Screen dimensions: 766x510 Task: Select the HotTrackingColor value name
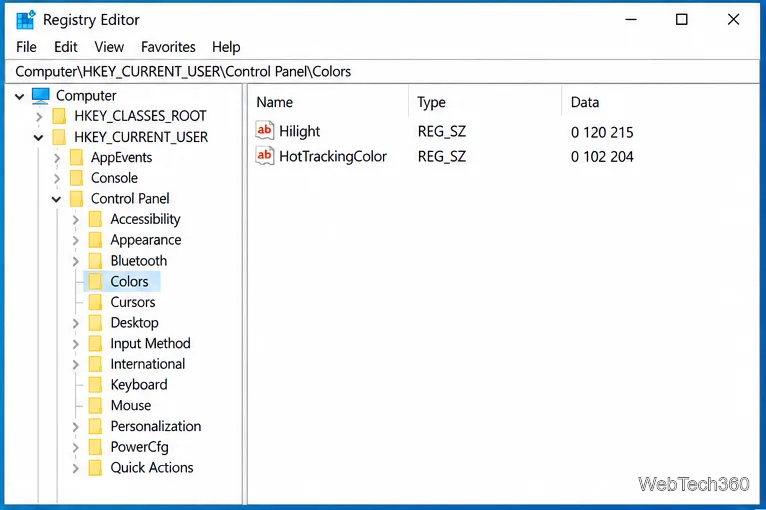tap(333, 156)
